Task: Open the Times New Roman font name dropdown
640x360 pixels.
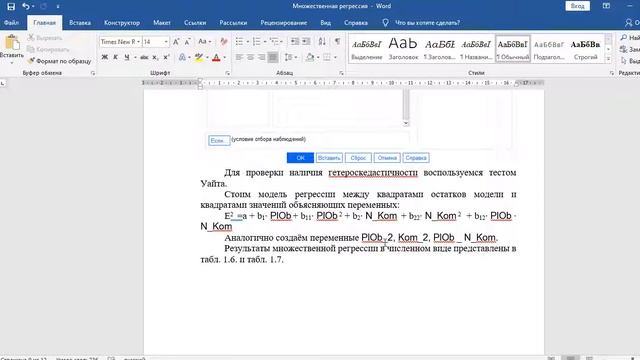Action: [x=138, y=42]
